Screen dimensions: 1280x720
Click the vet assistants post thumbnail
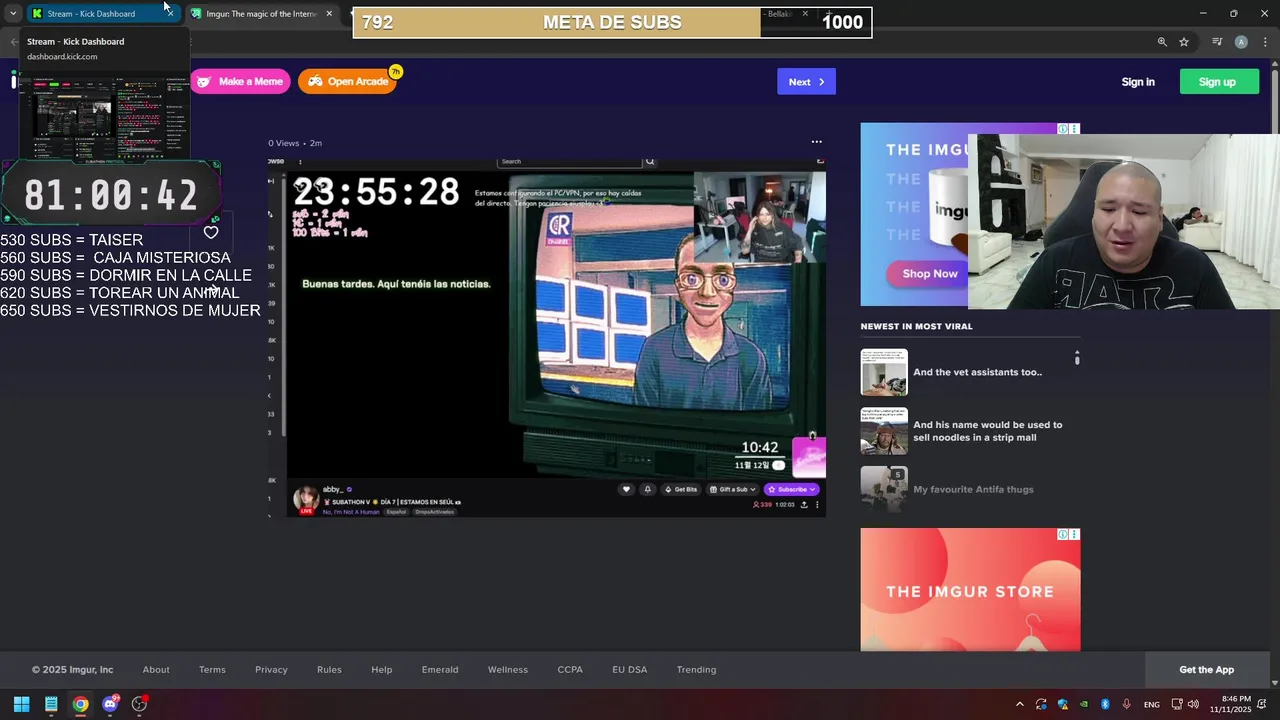click(884, 372)
